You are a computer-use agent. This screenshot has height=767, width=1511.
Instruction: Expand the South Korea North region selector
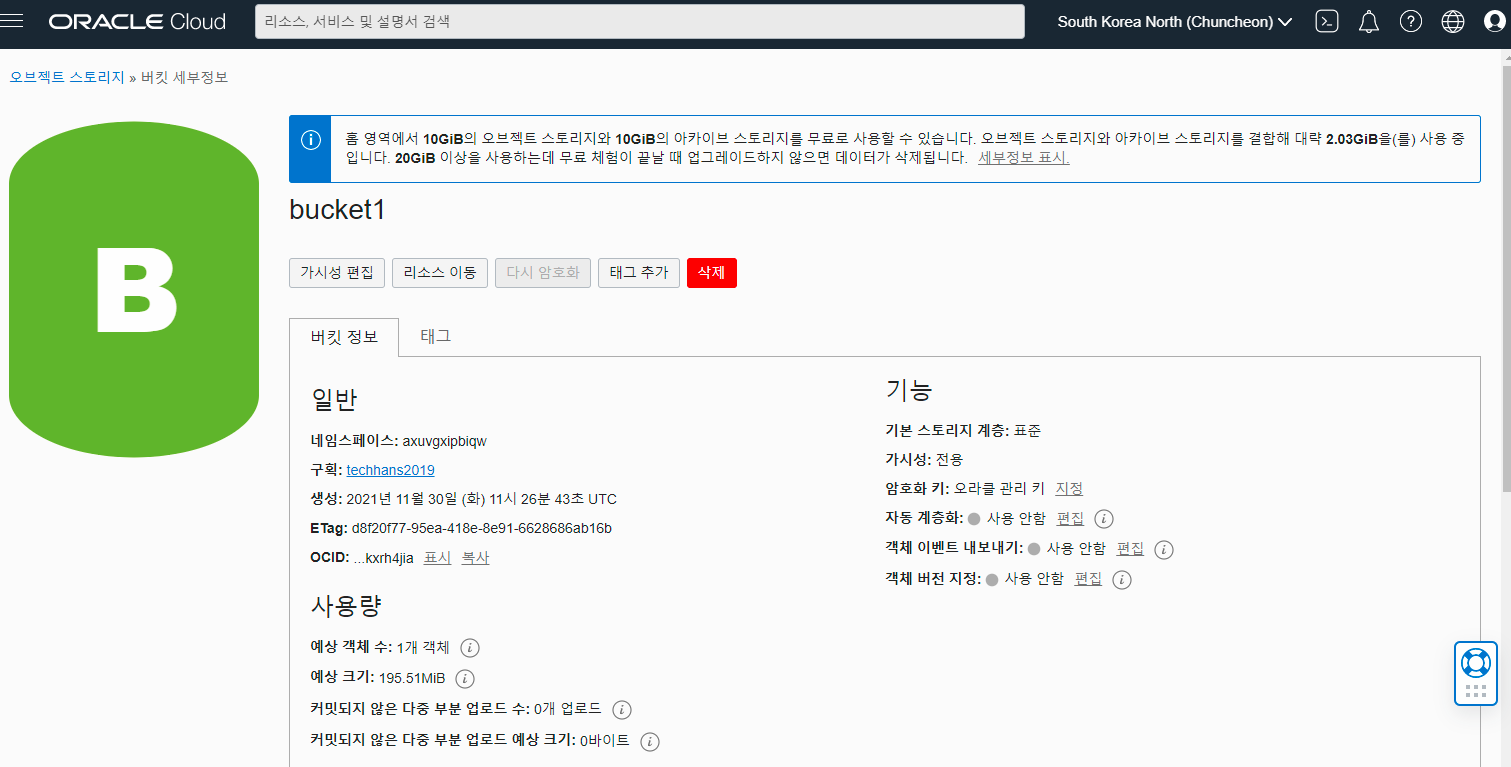pyautogui.click(x=1175, y=21)
